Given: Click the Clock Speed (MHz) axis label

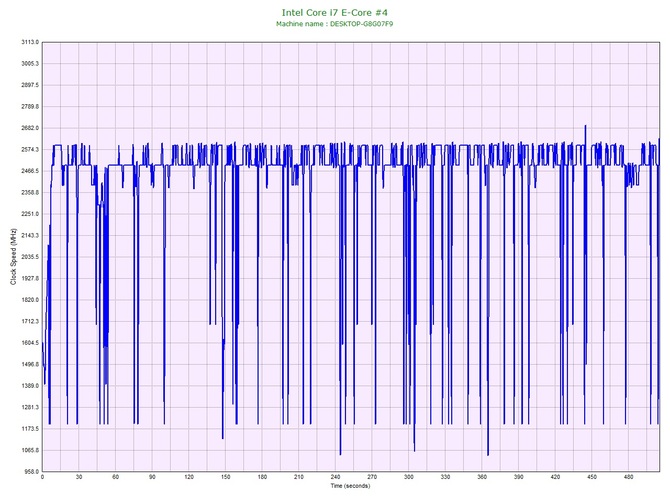Looking at the screenshot, I should [14, 257].
